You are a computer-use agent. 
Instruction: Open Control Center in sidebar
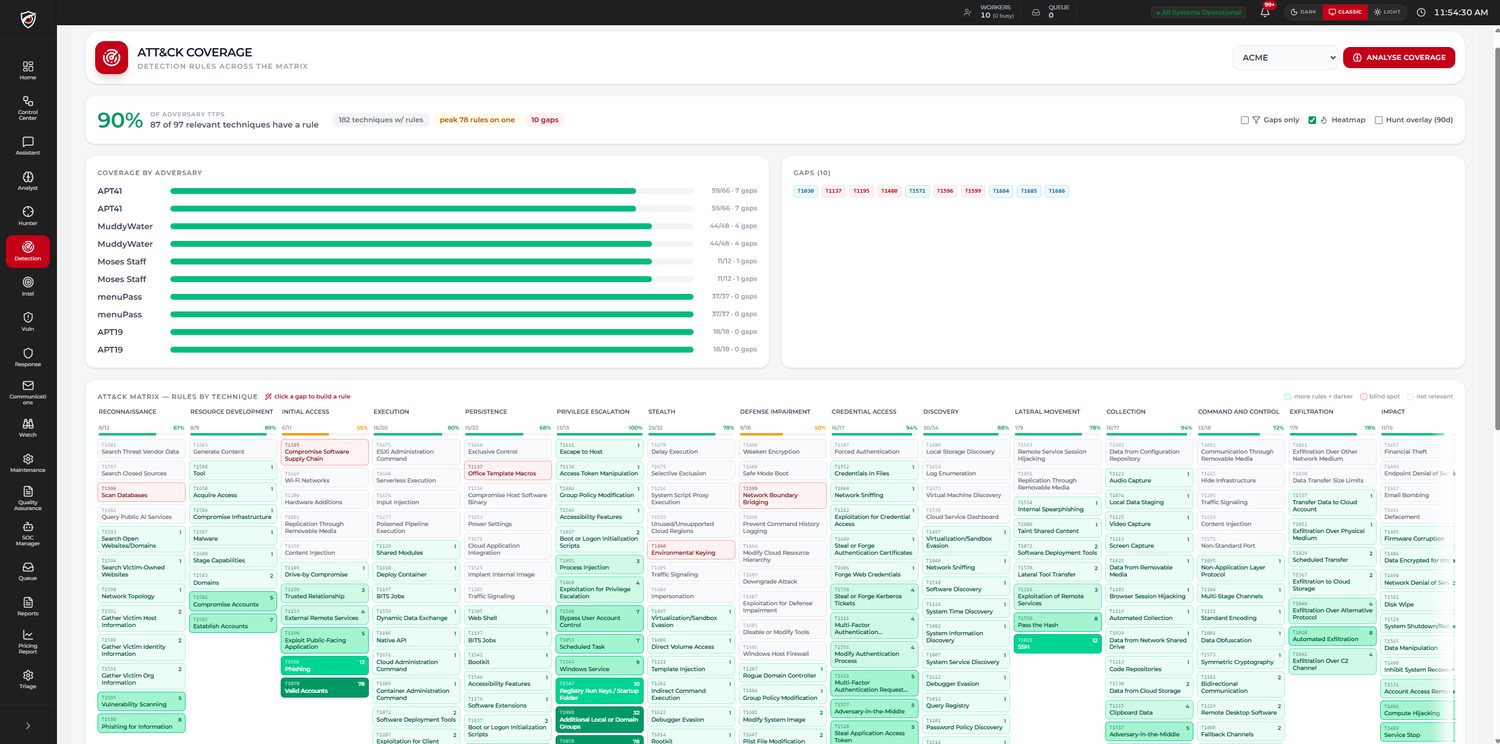27,107
